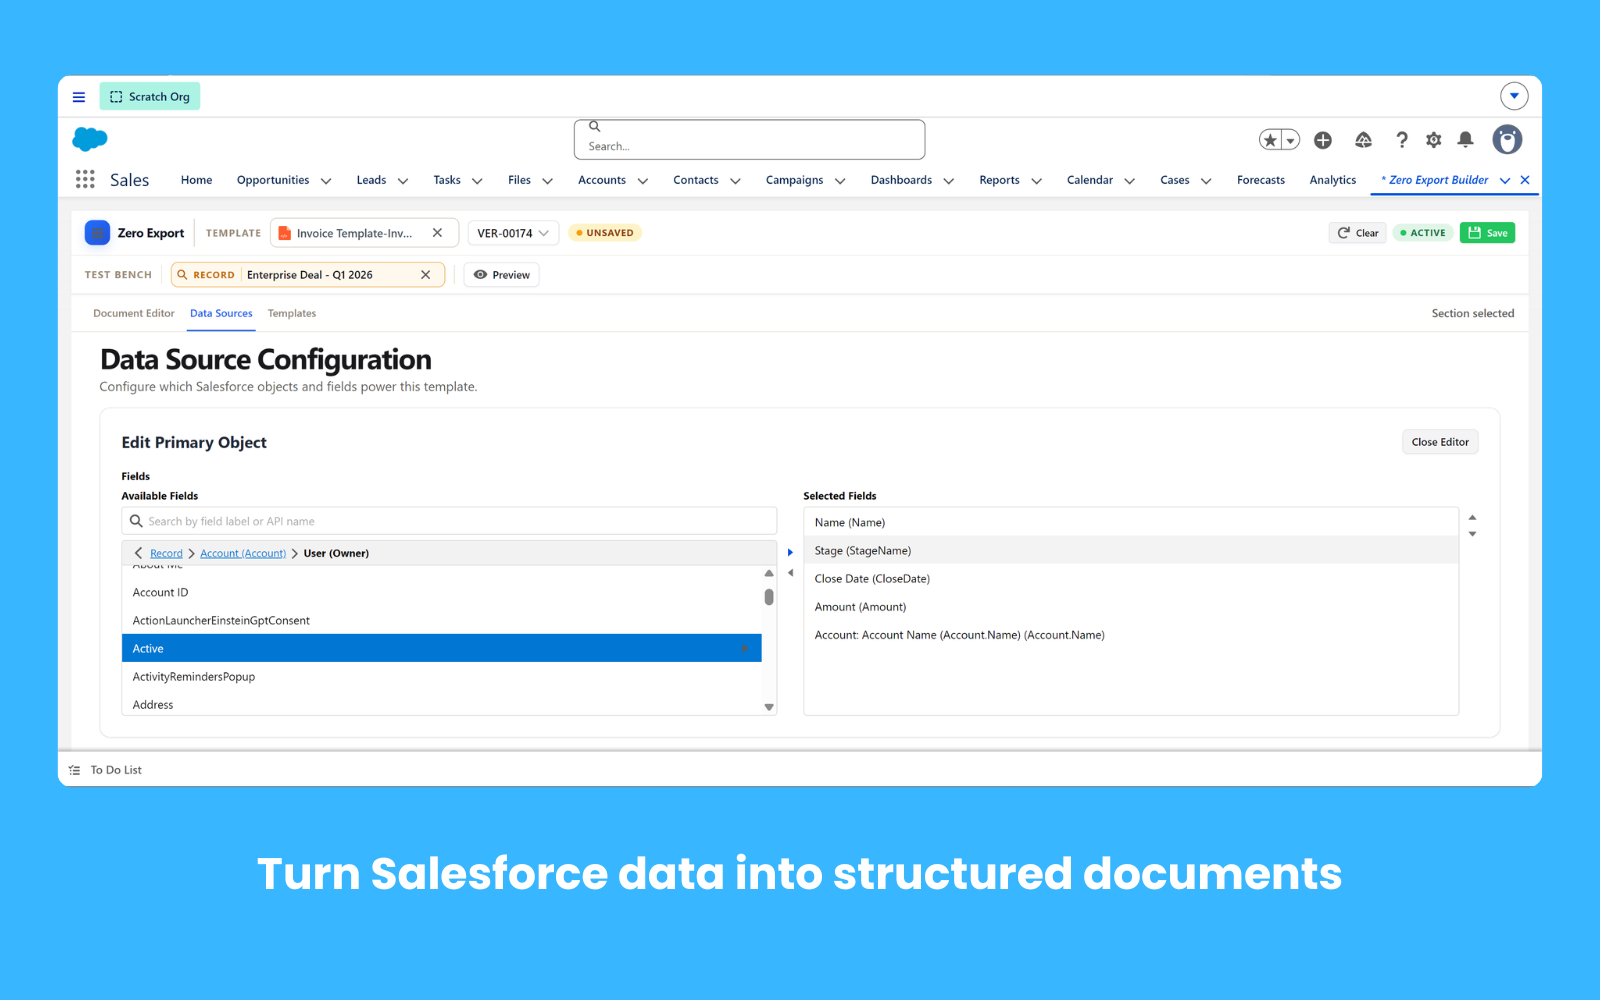Expand the Opportunities nav dropdown
The height and width of the screenshot is (1000, 1600).
(x=326, y=181)
